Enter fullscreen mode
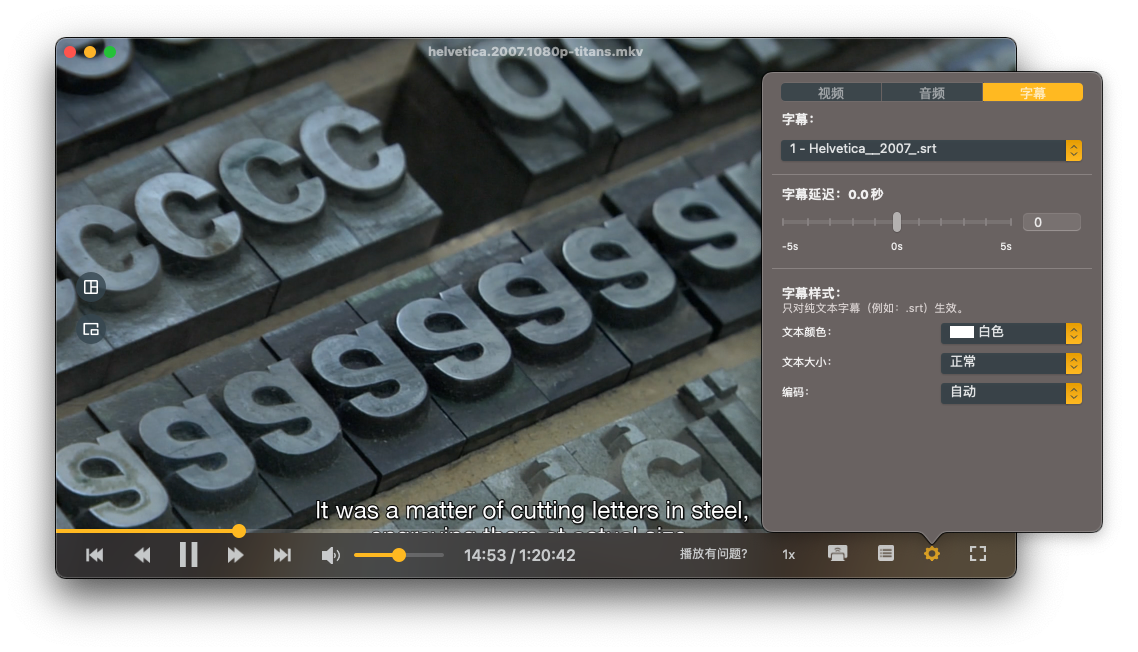Screen dimensions: 1138x652 point(978,553)
